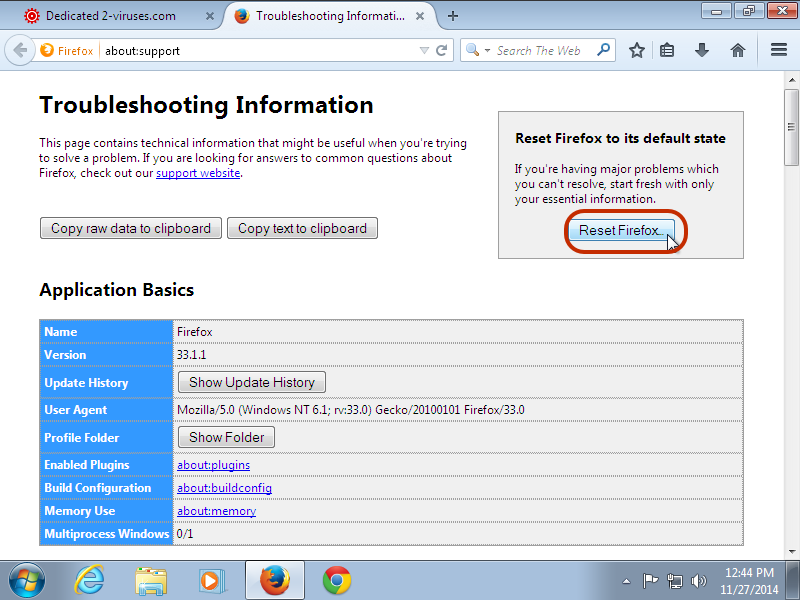800x600 pixels.
Task: Click Copy text to clipboard button
Action: (x=302, y=228)
